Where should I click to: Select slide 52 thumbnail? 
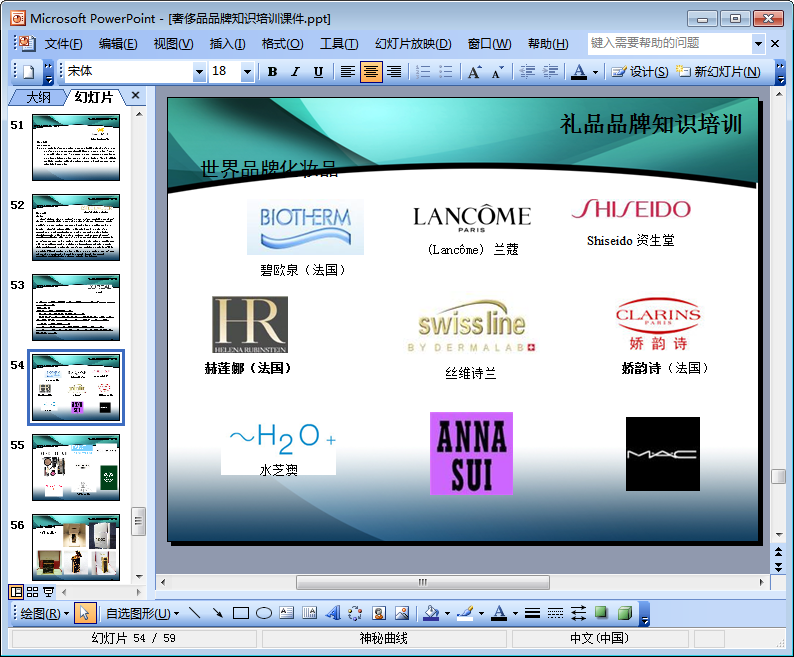pos(76,227)
